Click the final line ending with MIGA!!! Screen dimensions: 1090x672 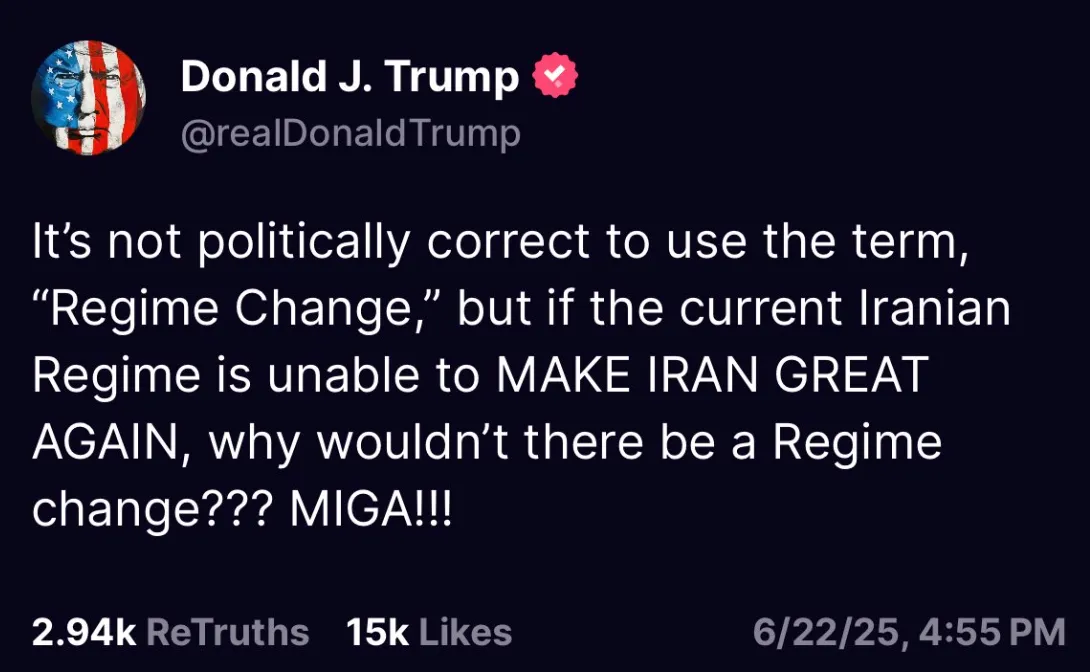coord(240,508)
